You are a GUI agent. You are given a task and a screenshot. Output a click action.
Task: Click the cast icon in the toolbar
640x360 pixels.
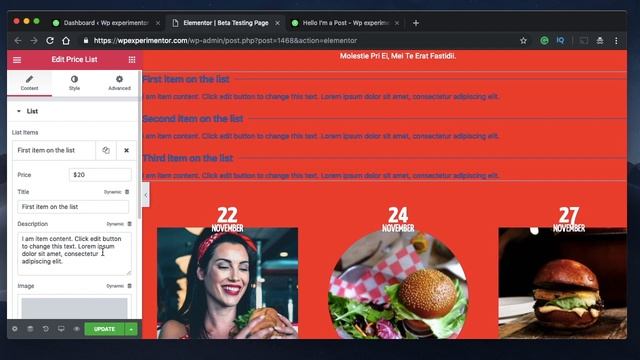coord(584,40)
